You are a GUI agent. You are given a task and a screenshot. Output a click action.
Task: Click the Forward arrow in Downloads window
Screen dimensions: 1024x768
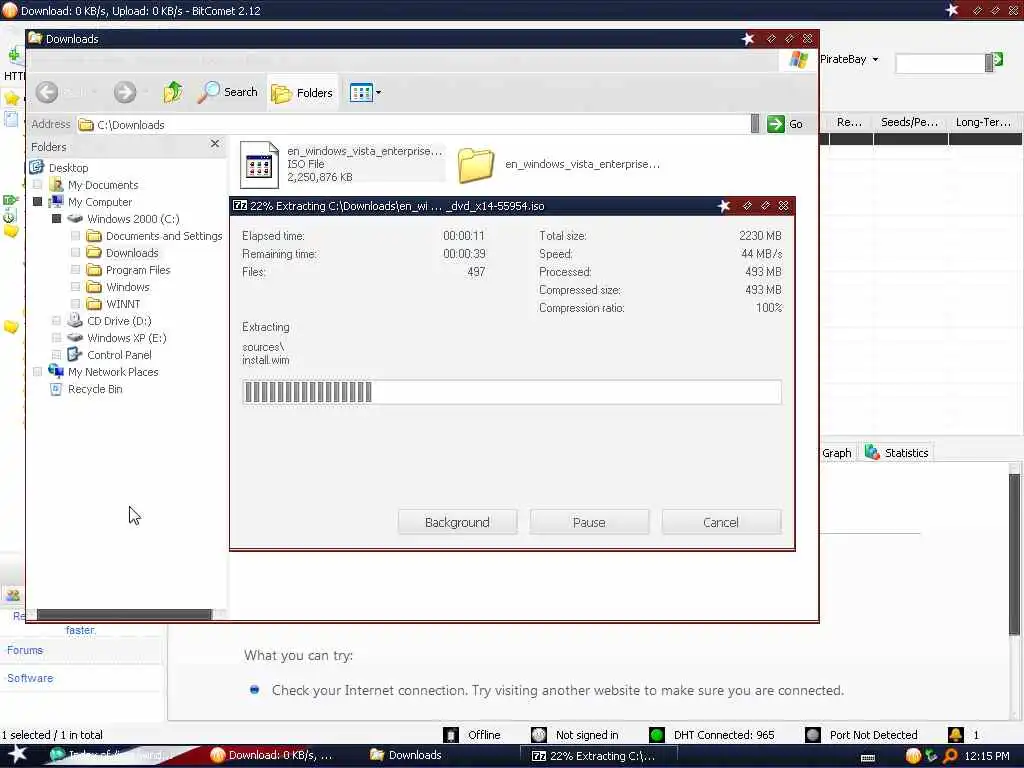coord(125,92)
